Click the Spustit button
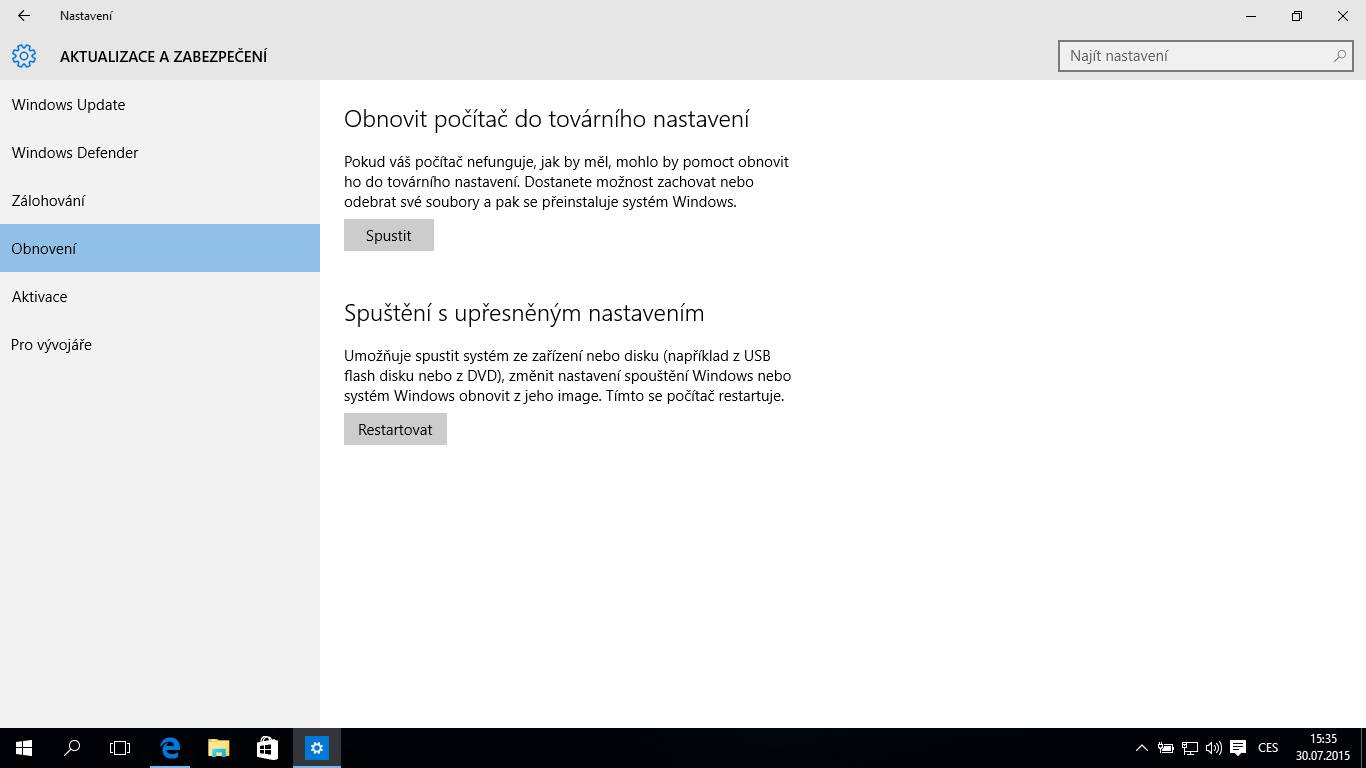The height and width of the screenshot is (768, 1366). pos(388,235)
